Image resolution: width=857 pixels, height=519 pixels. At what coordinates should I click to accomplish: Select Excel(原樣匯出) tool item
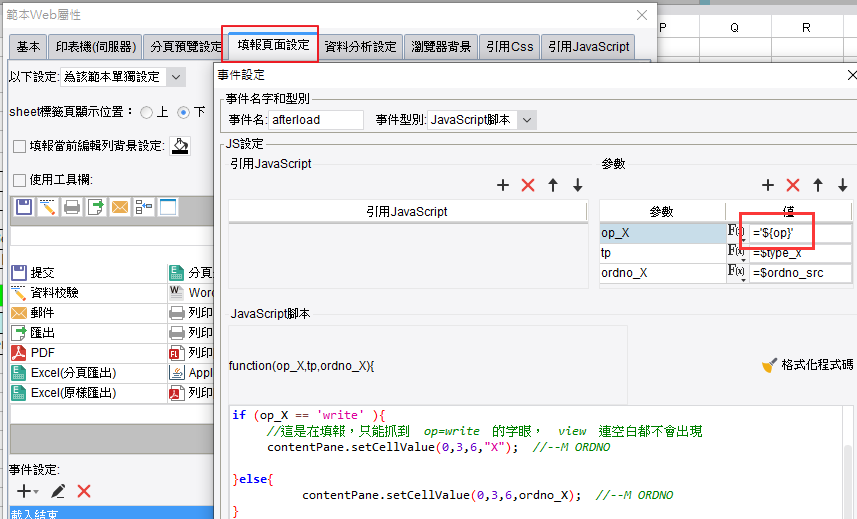click(88, 393)
